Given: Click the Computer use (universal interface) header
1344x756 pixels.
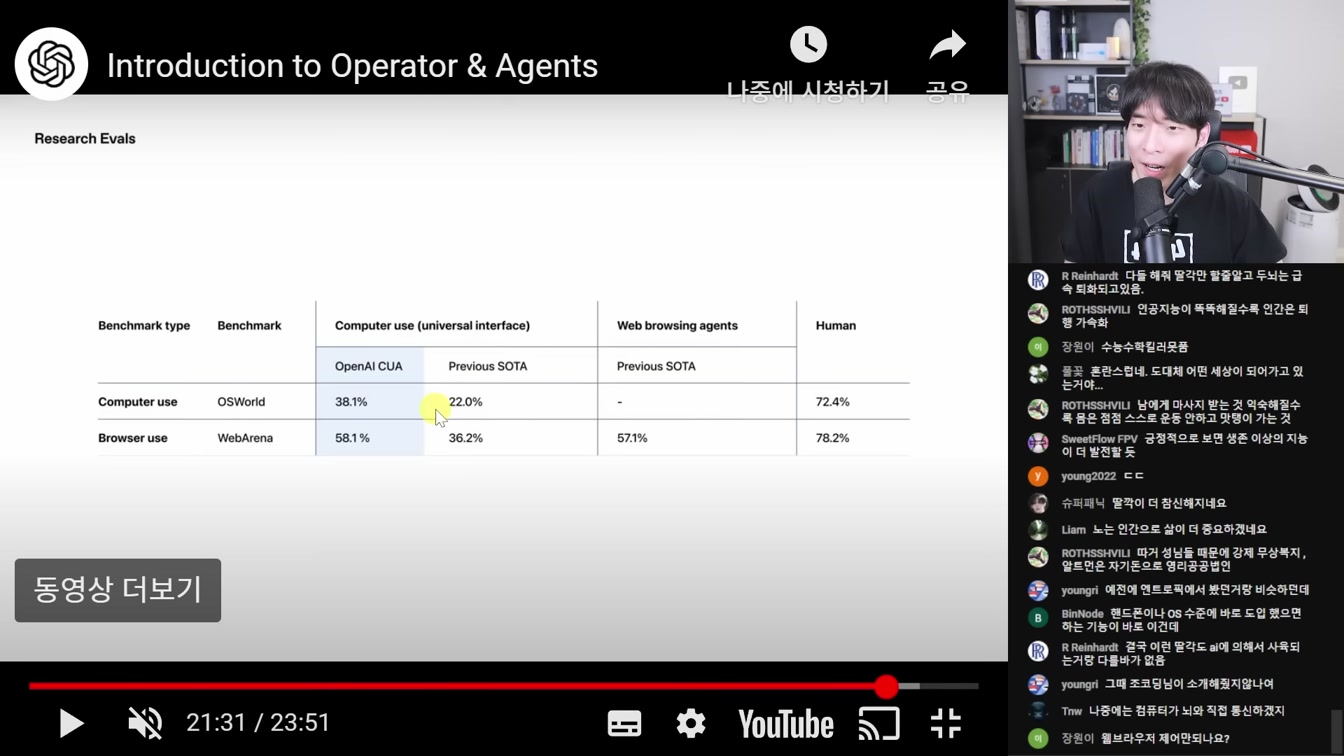Looking at the screenshot, I should (x=432, y=326).
